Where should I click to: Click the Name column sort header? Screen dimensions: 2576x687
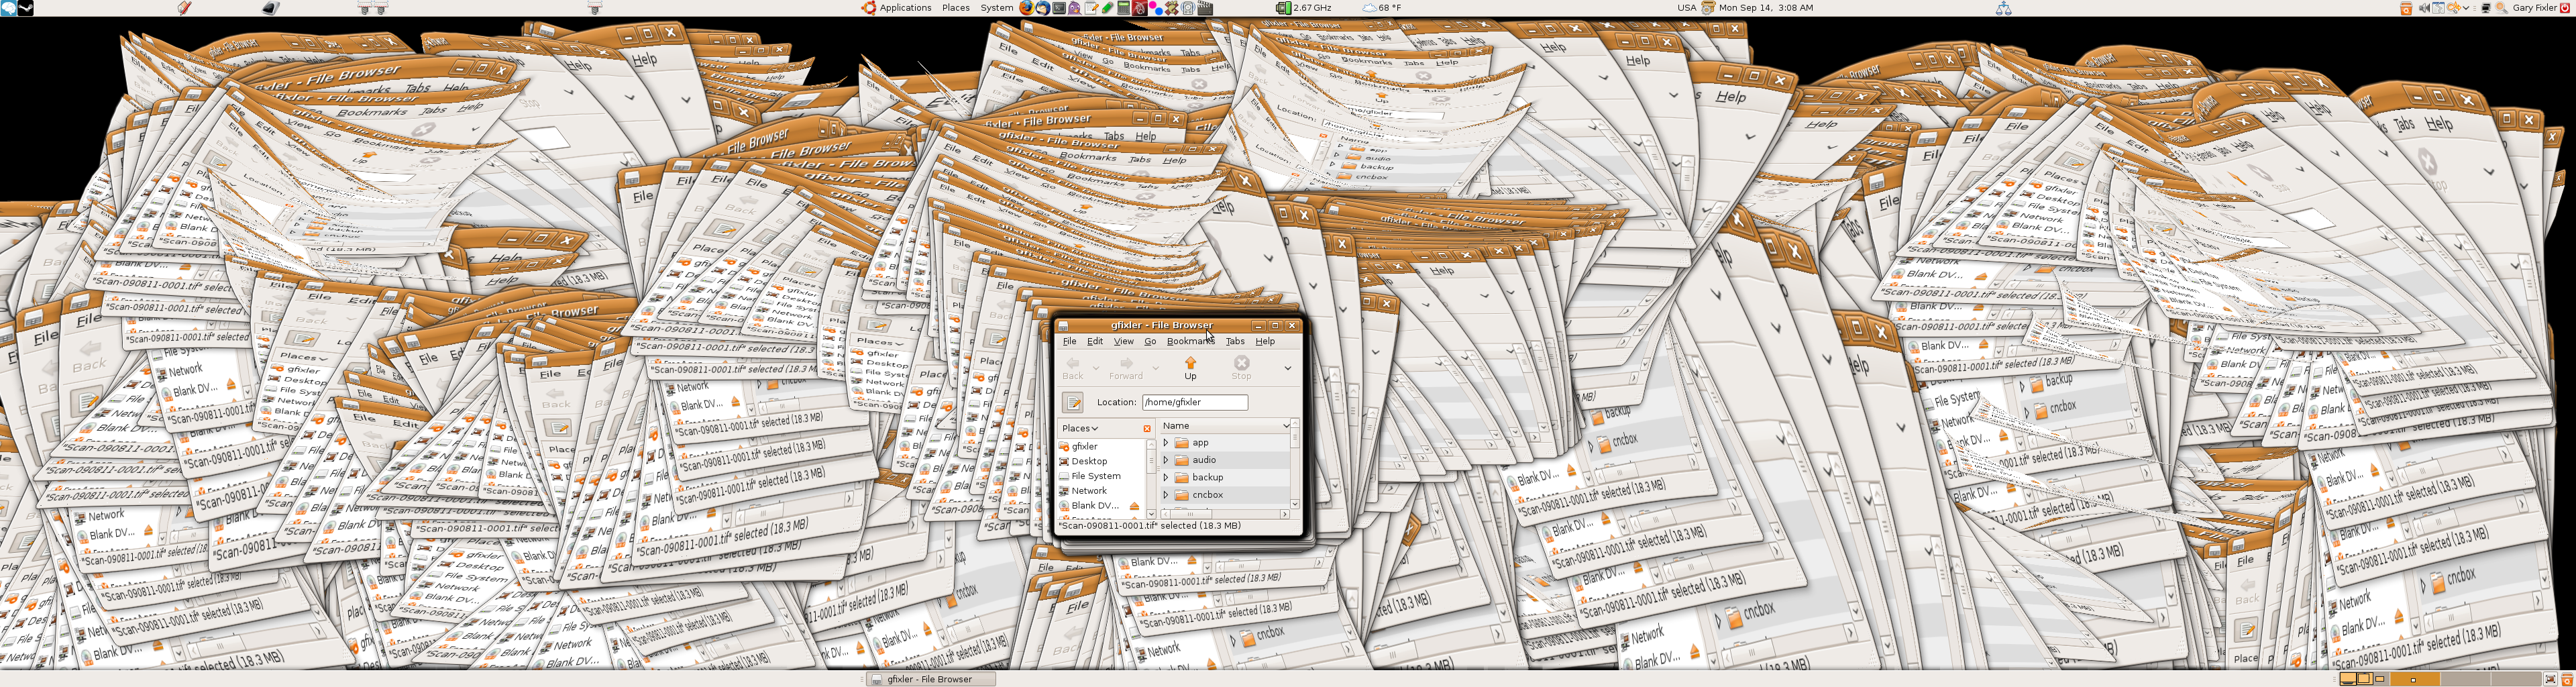[x=1225, y=426]
